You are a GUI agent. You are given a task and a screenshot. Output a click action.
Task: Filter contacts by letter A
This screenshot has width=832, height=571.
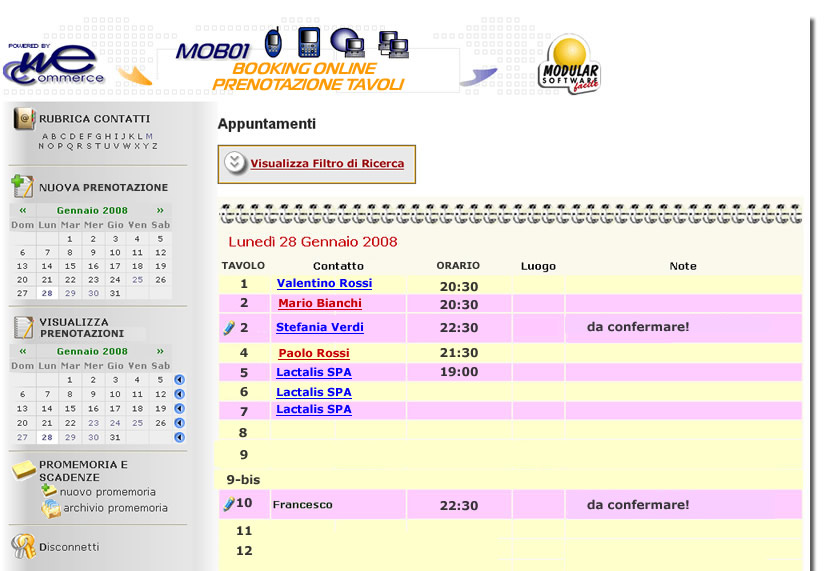(x=45, y=136)
